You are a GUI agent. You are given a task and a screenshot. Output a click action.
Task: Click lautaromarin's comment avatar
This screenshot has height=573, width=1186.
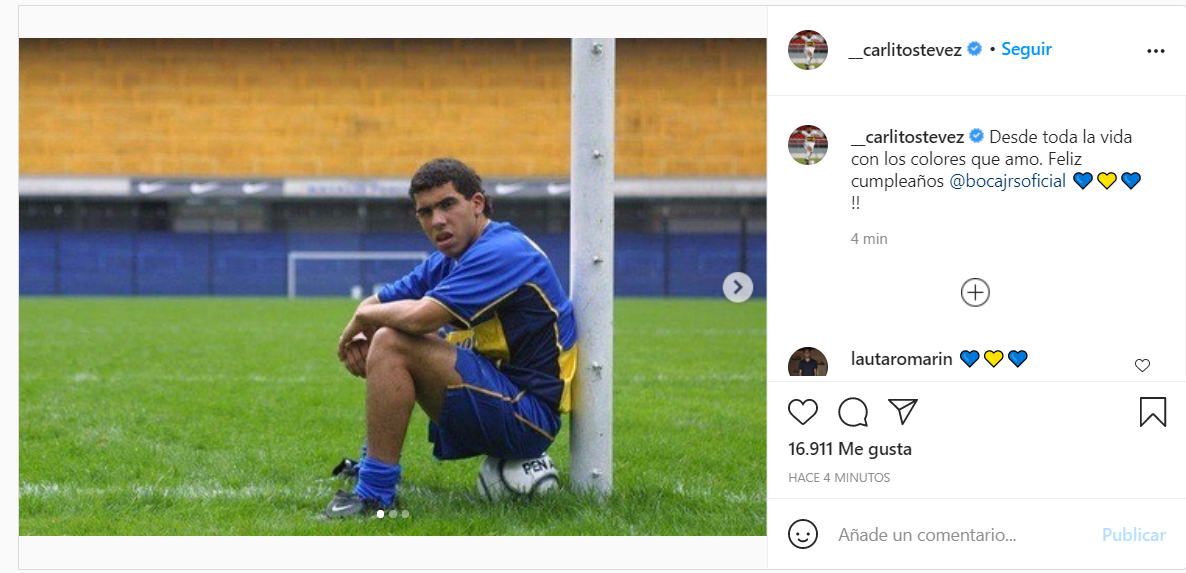click(808, 364)
